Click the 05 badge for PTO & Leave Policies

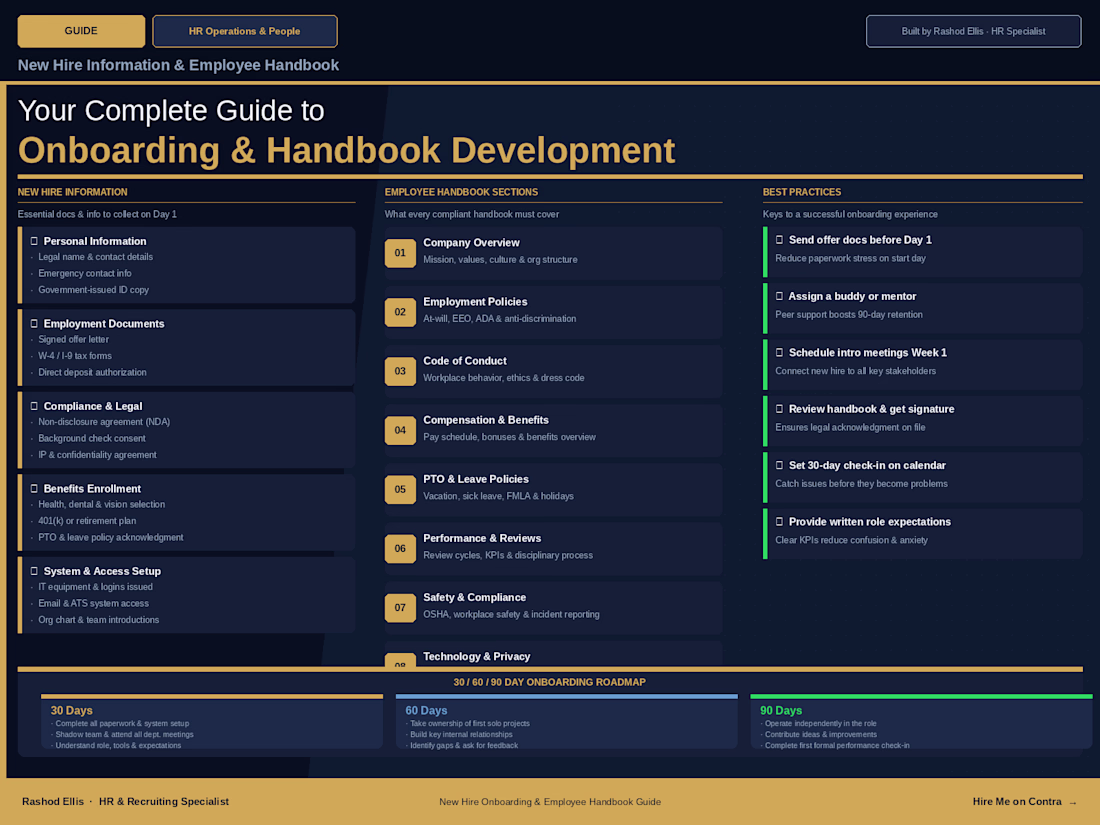pos(400,490)
